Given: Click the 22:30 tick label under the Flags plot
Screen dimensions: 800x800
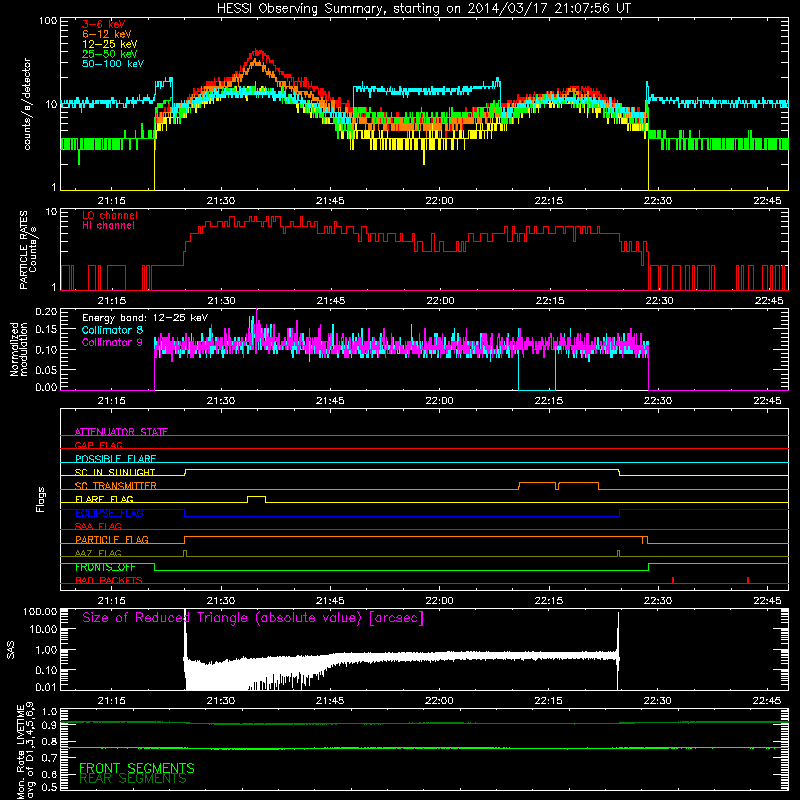Looking at the screenshot, I should (x=658, y=601).
